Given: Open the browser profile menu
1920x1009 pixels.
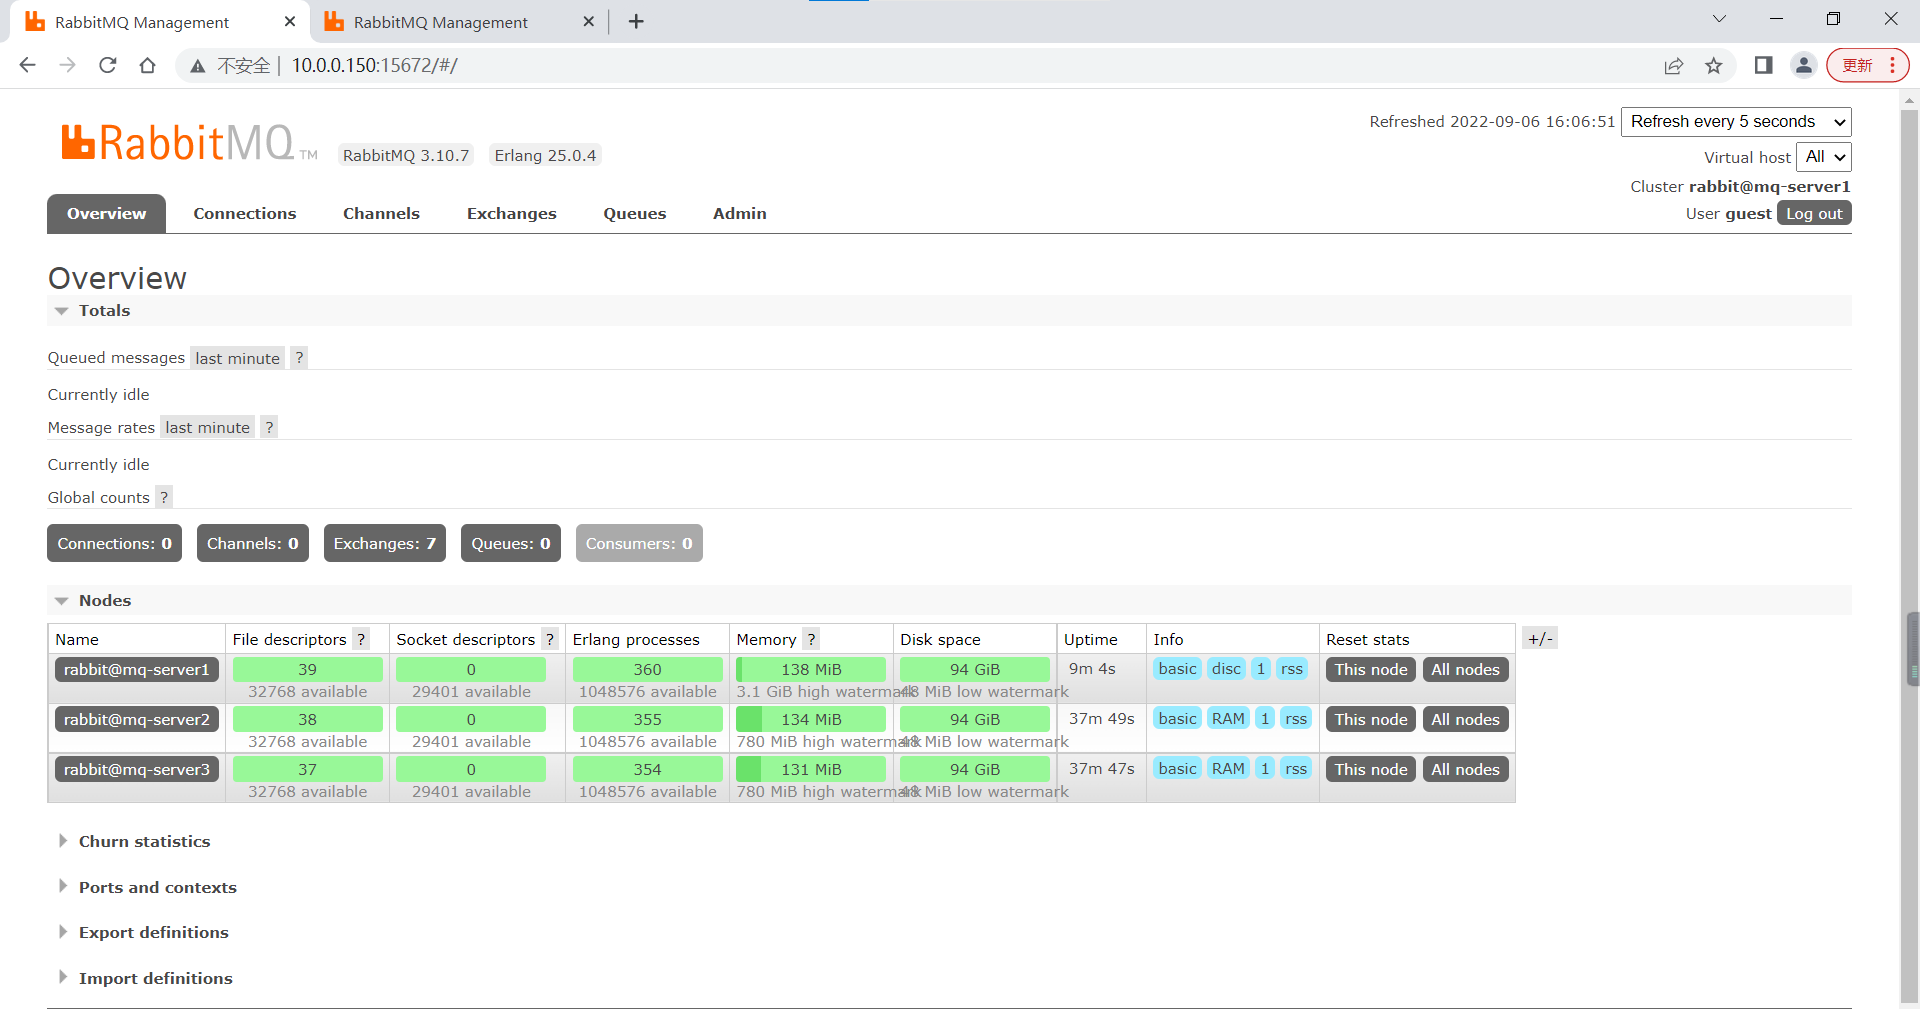Looking at the screenshot, I should pyautogui.click(x=1804, y=65).
